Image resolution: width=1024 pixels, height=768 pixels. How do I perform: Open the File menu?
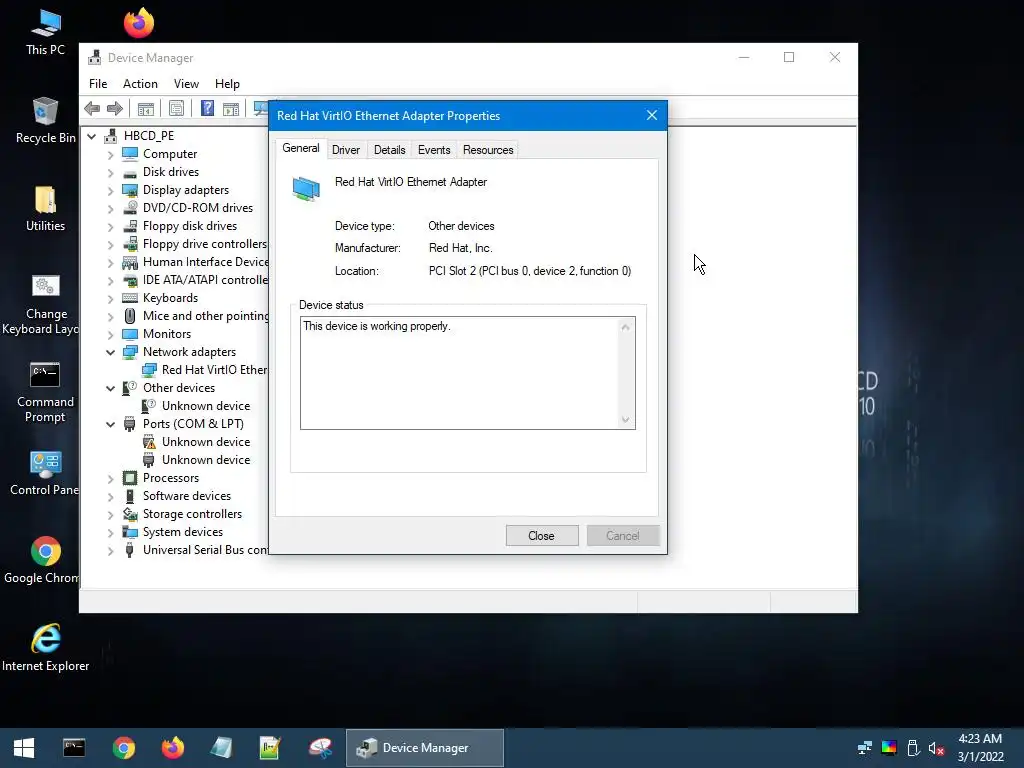[x=98, y=84]
